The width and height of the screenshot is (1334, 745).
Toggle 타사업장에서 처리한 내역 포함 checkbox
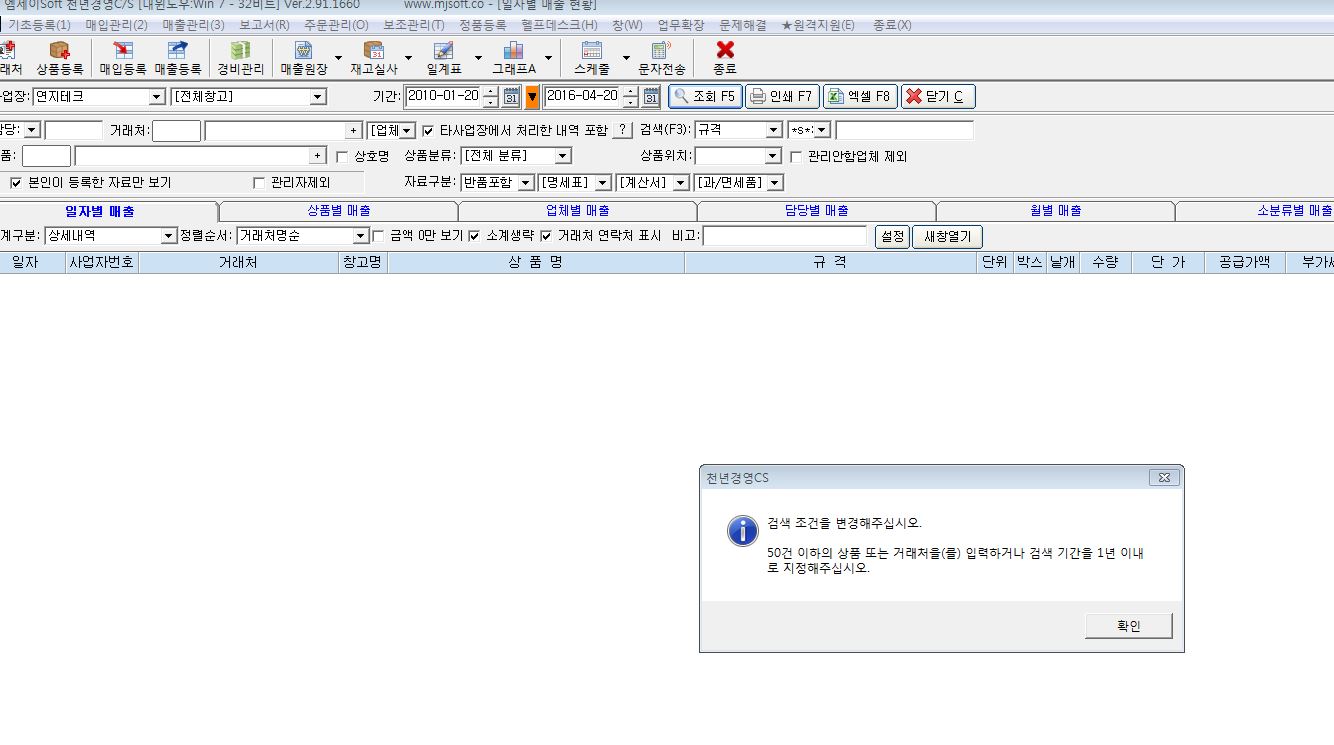coord(428,130)
